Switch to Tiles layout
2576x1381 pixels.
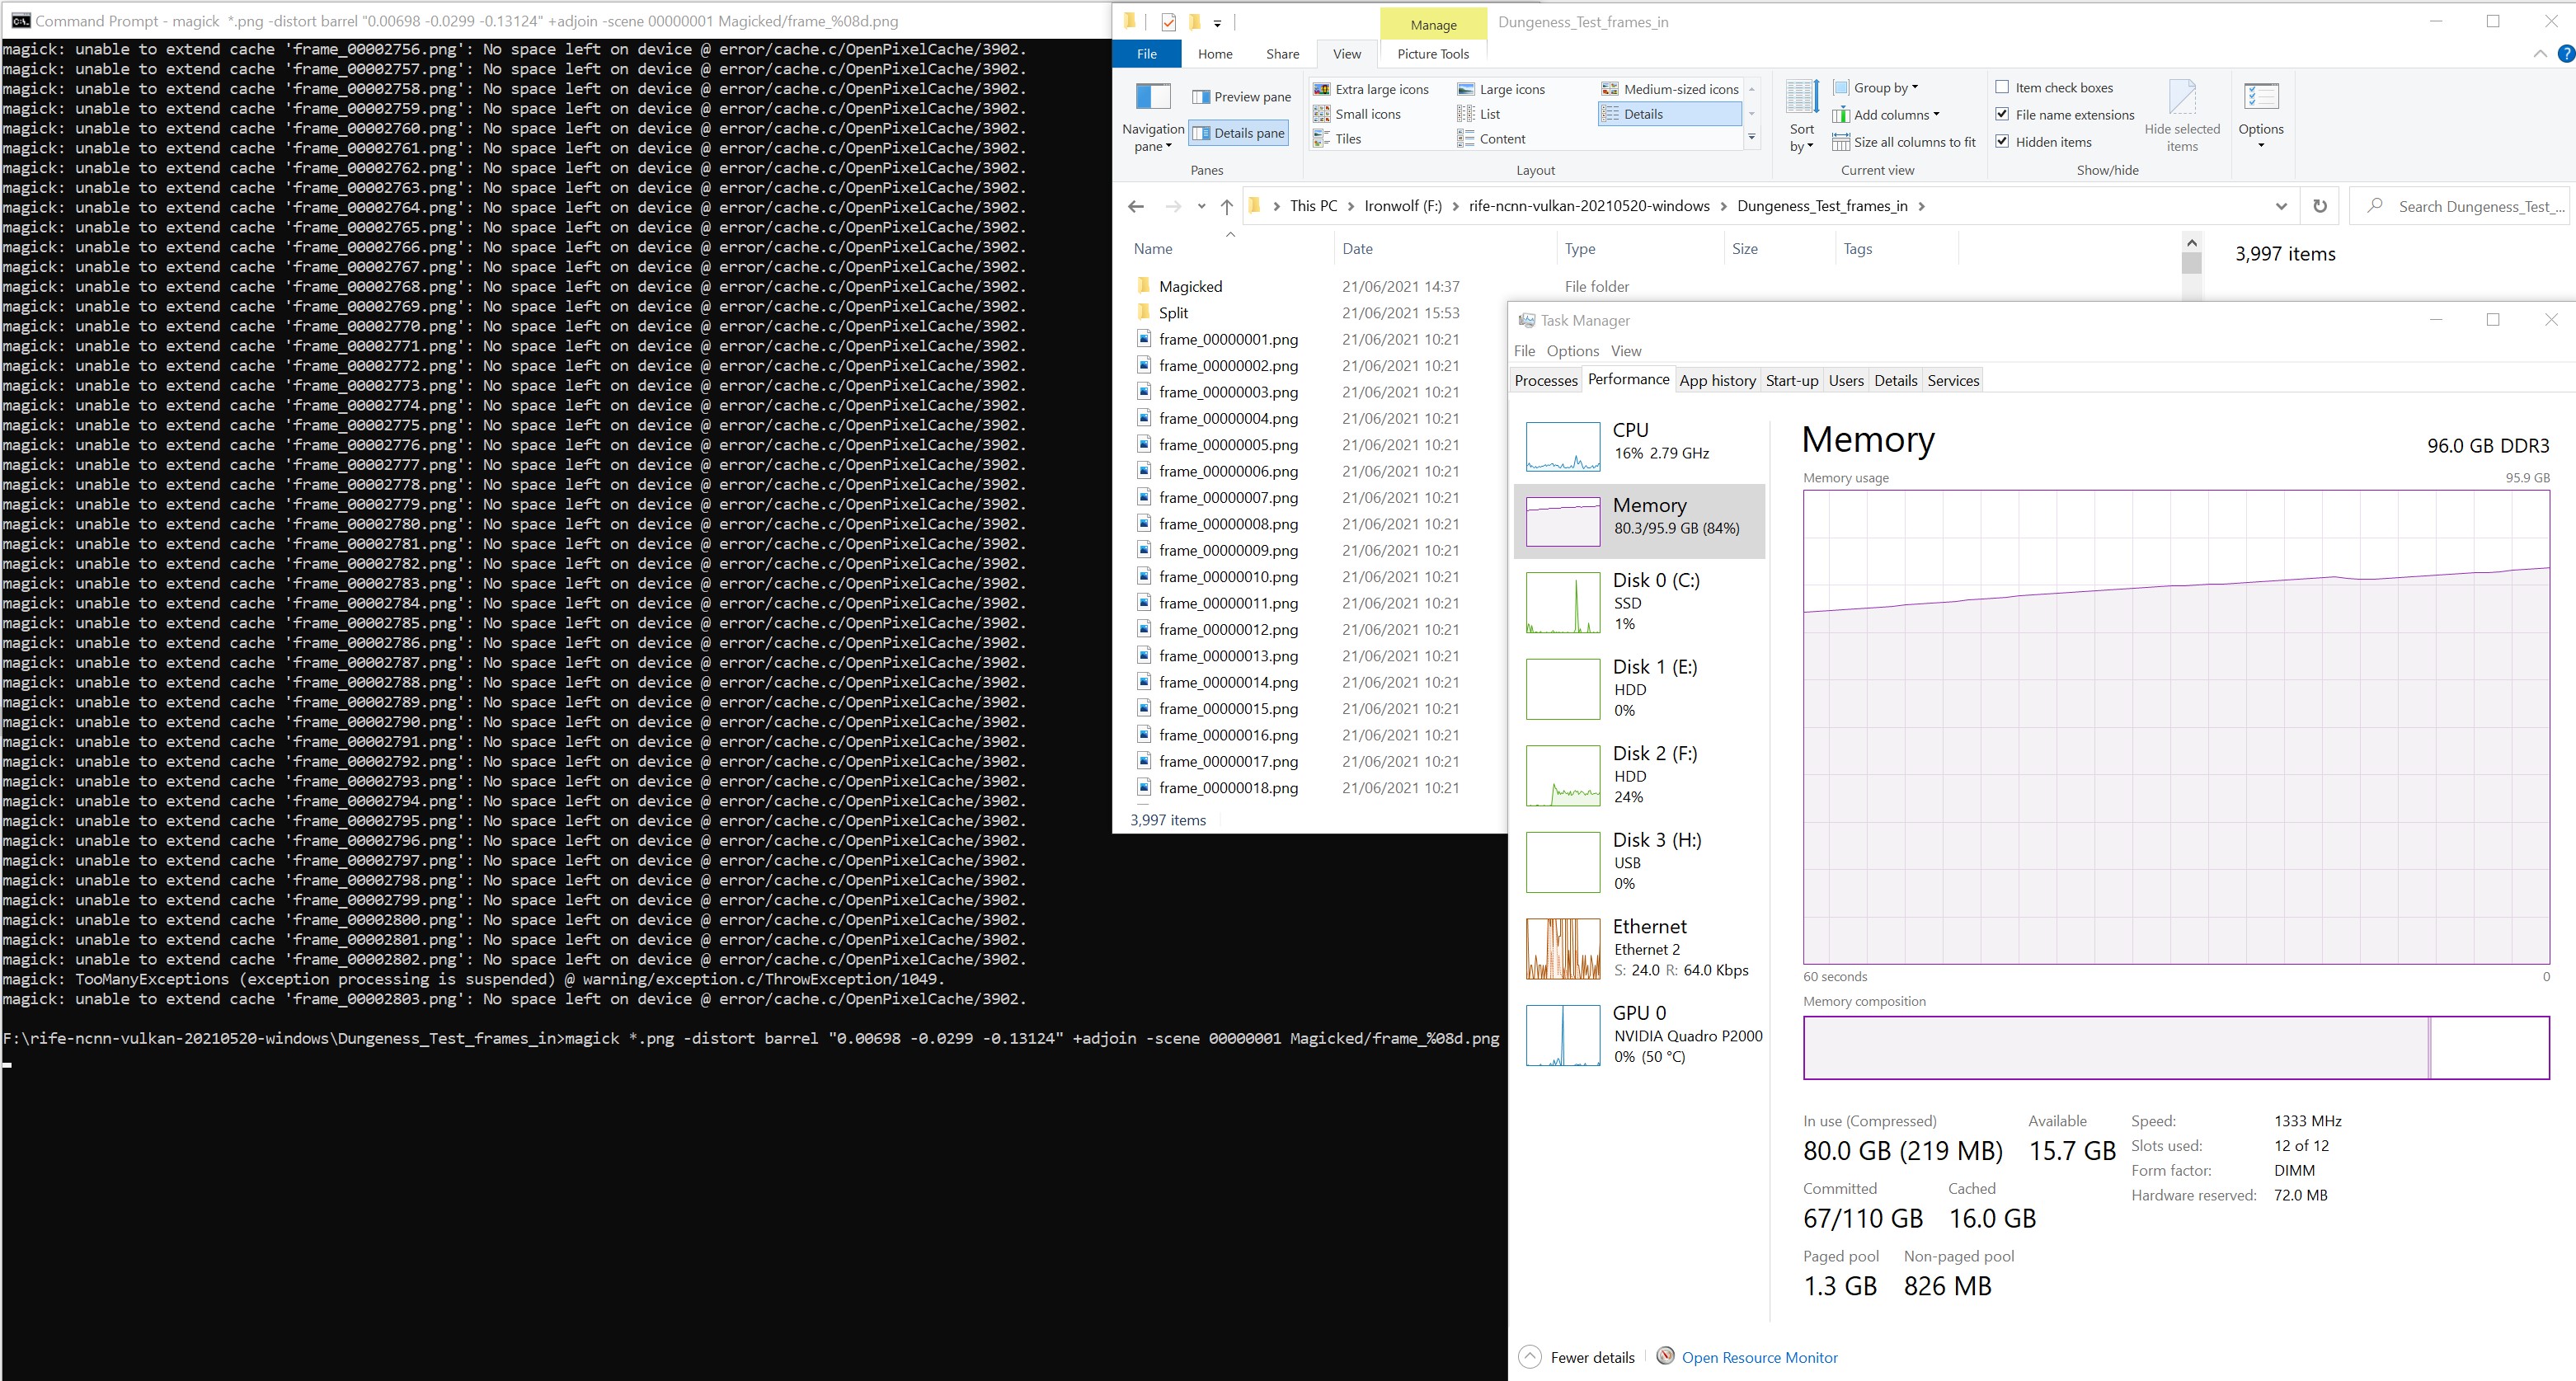click(x=1337, y=139)
